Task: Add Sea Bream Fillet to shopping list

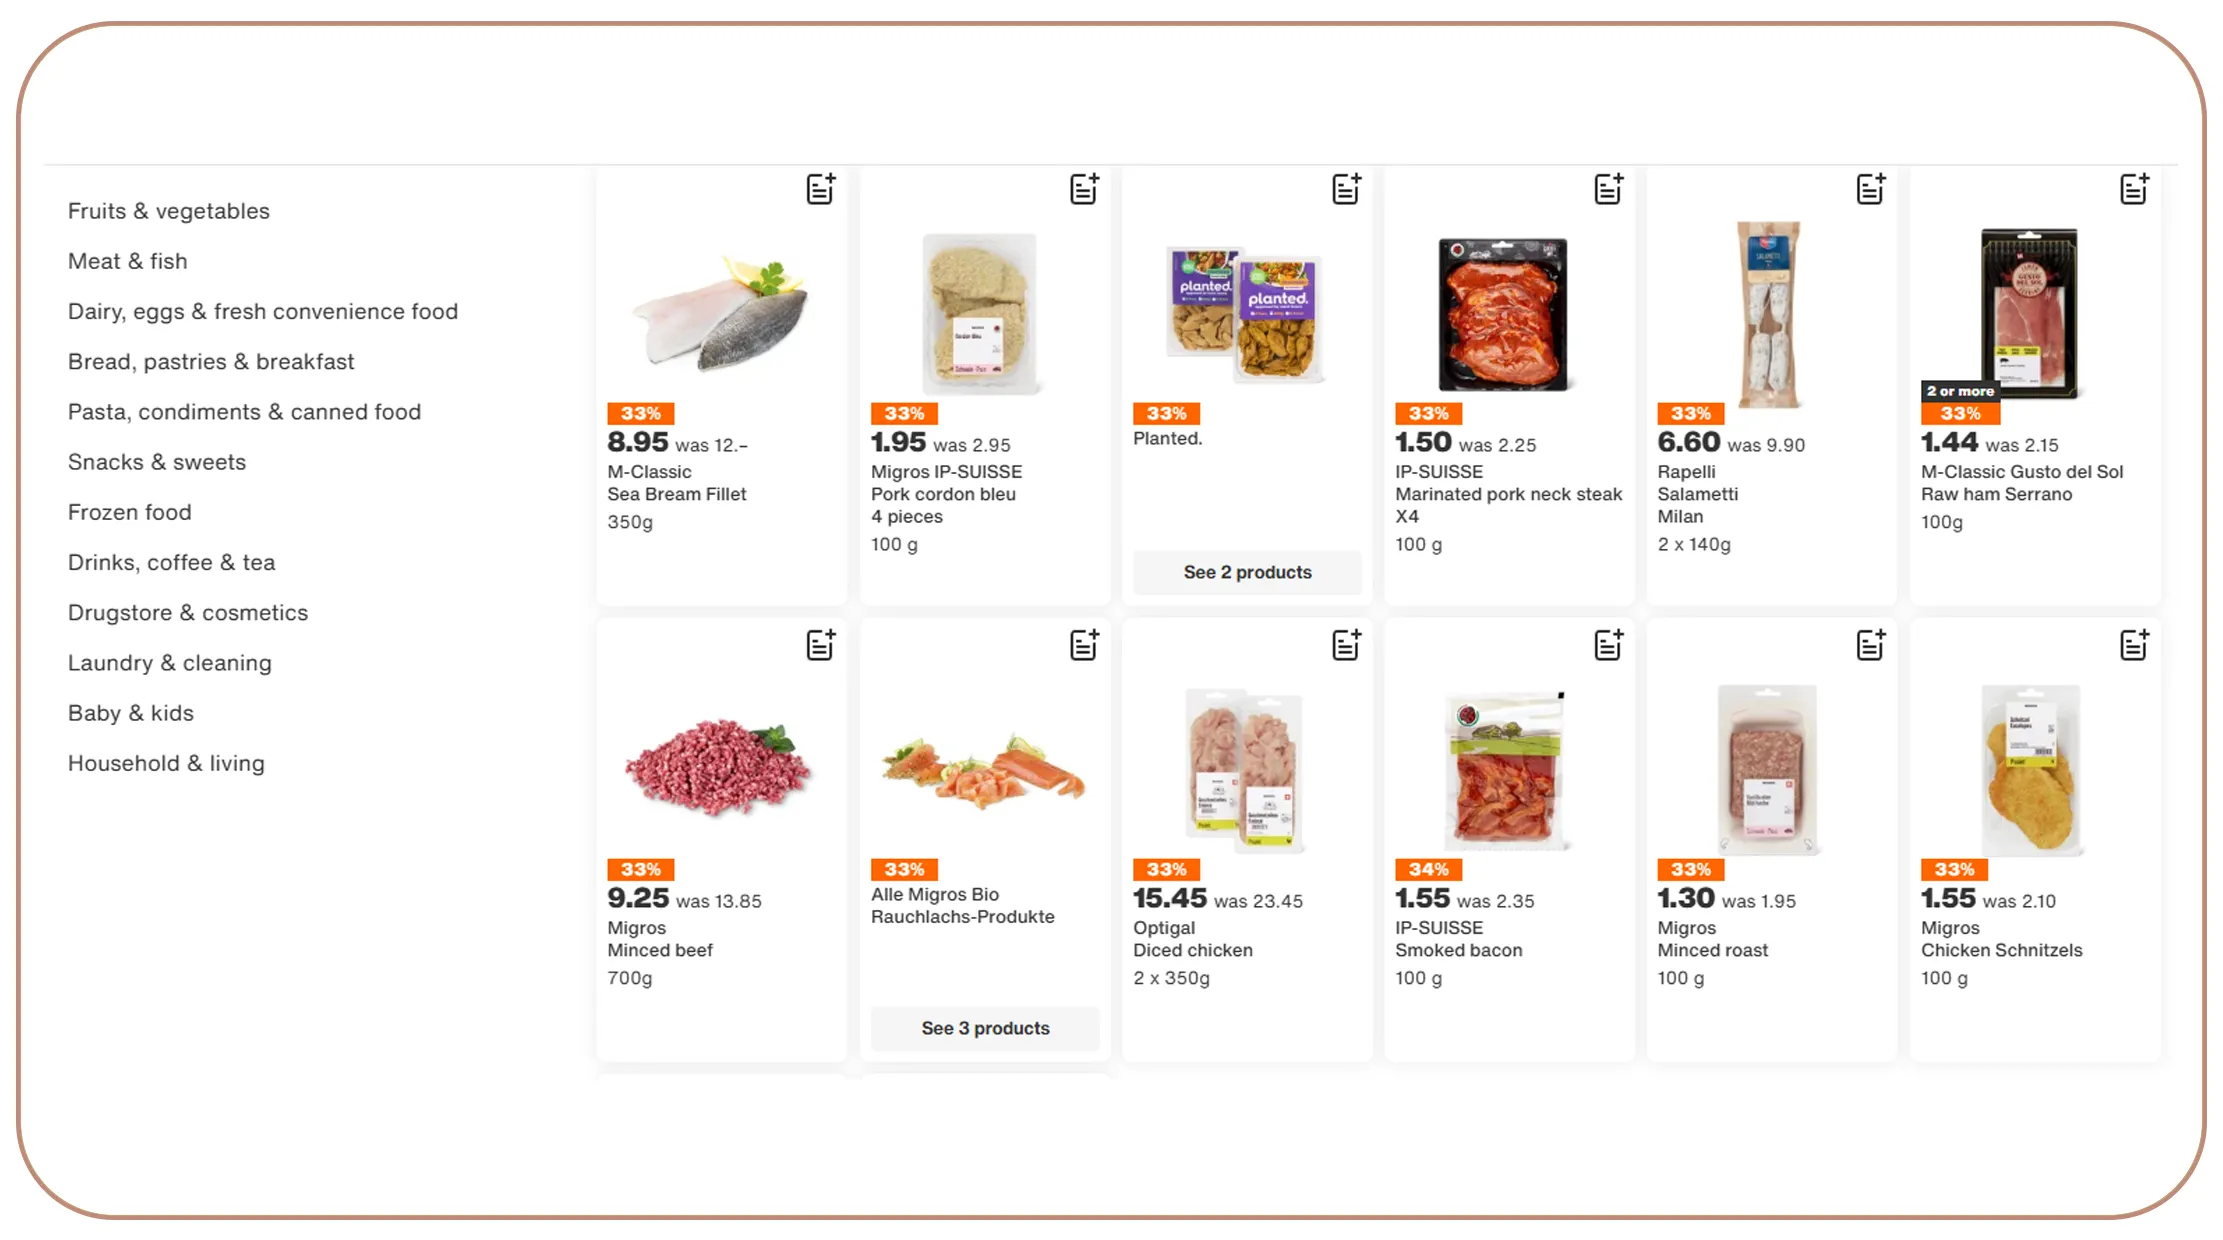Action: tap(820, 189)
